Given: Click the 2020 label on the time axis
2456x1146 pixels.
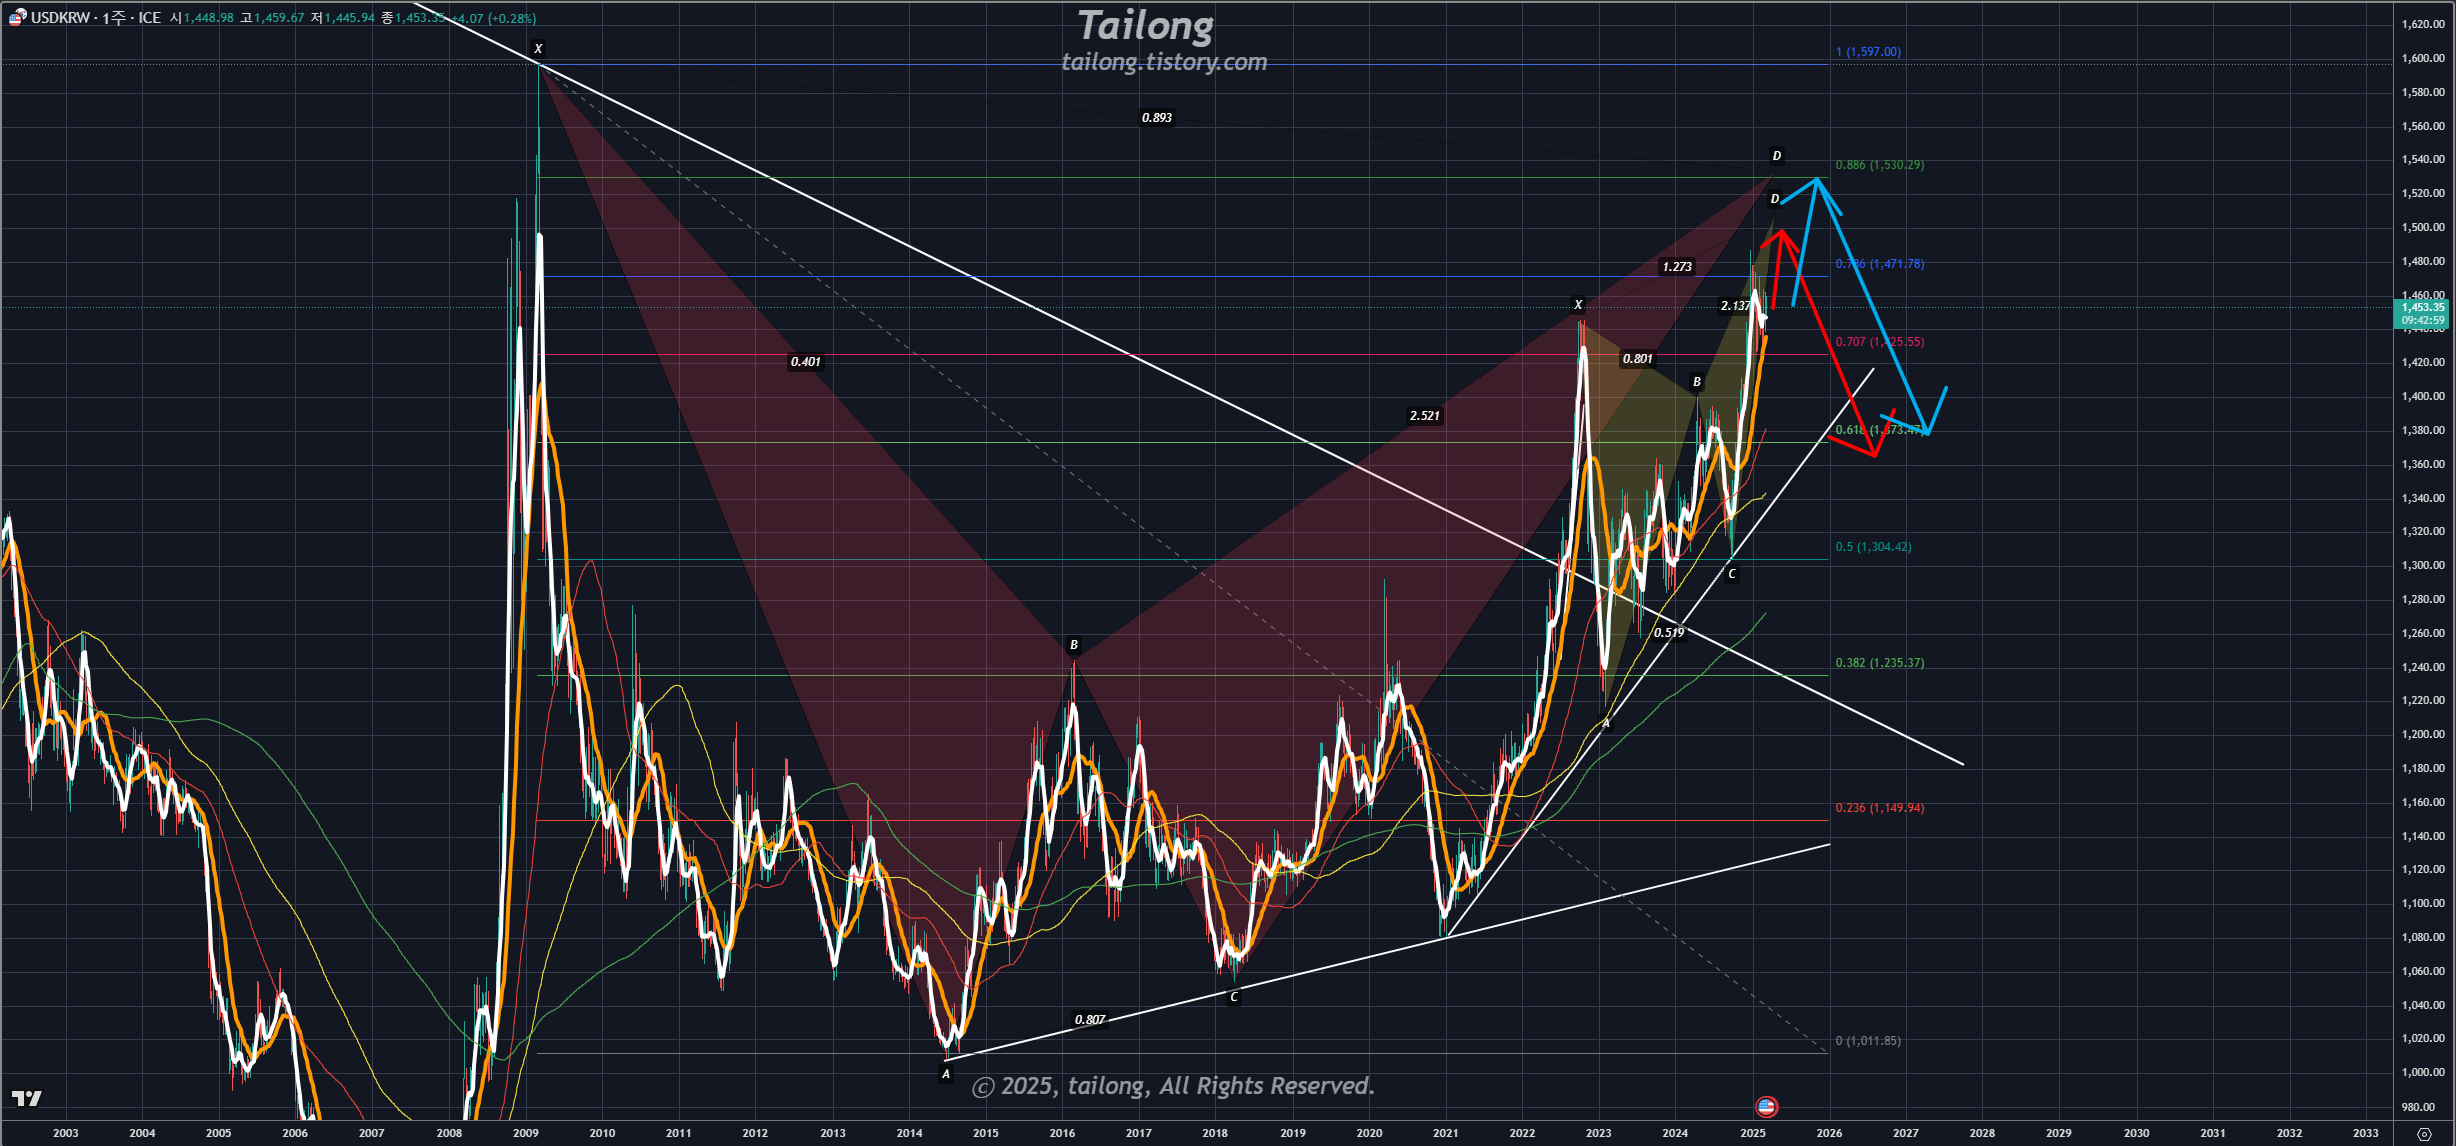Looking at the screenshot, I should (1369, 1133).
